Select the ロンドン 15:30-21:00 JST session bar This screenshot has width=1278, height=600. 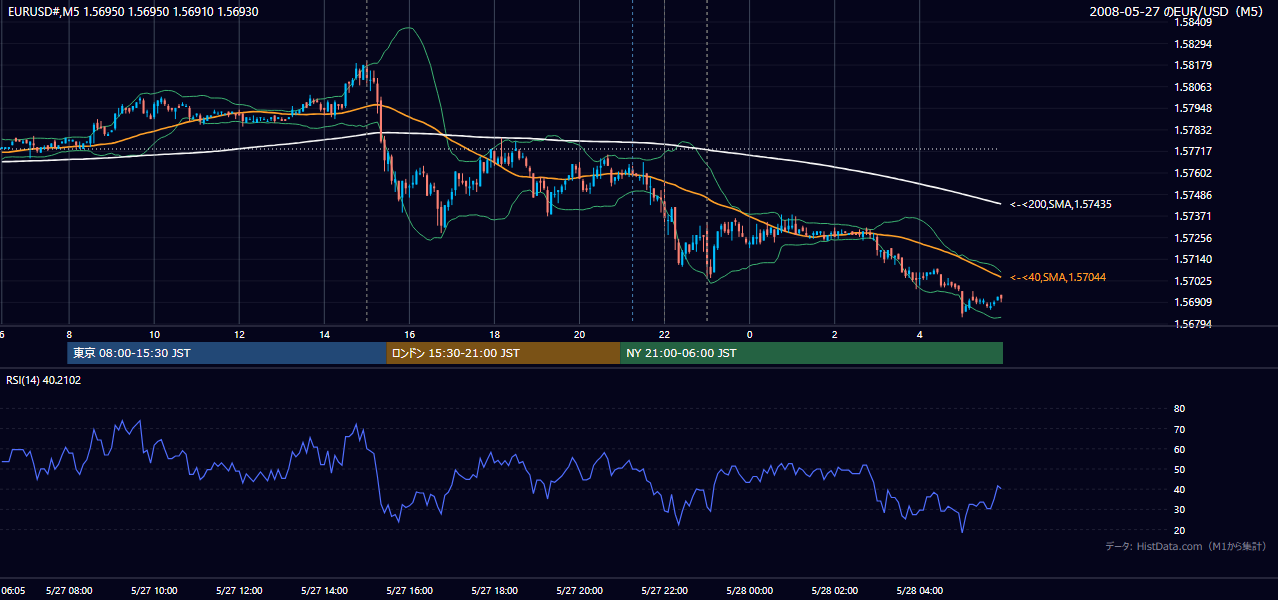pos(503,353)
